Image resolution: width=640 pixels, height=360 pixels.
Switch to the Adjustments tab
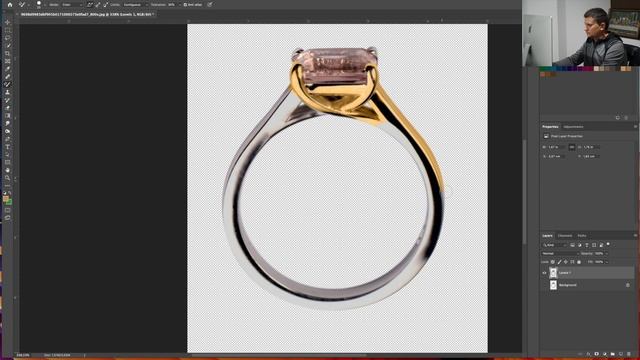(x=573, y=127)
